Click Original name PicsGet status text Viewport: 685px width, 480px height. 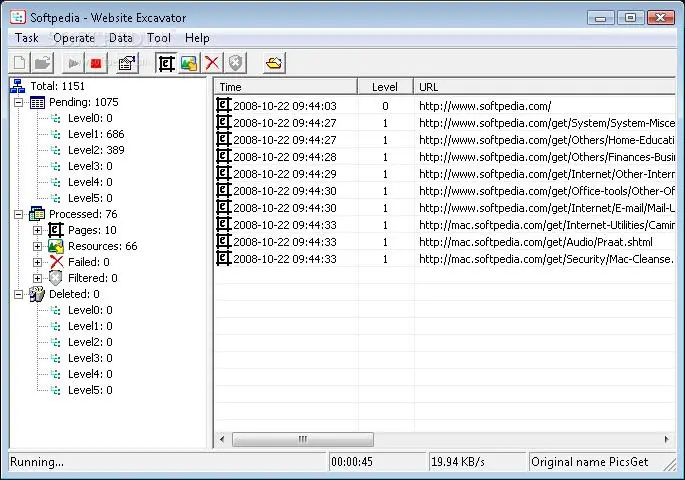tap(590, 462)
